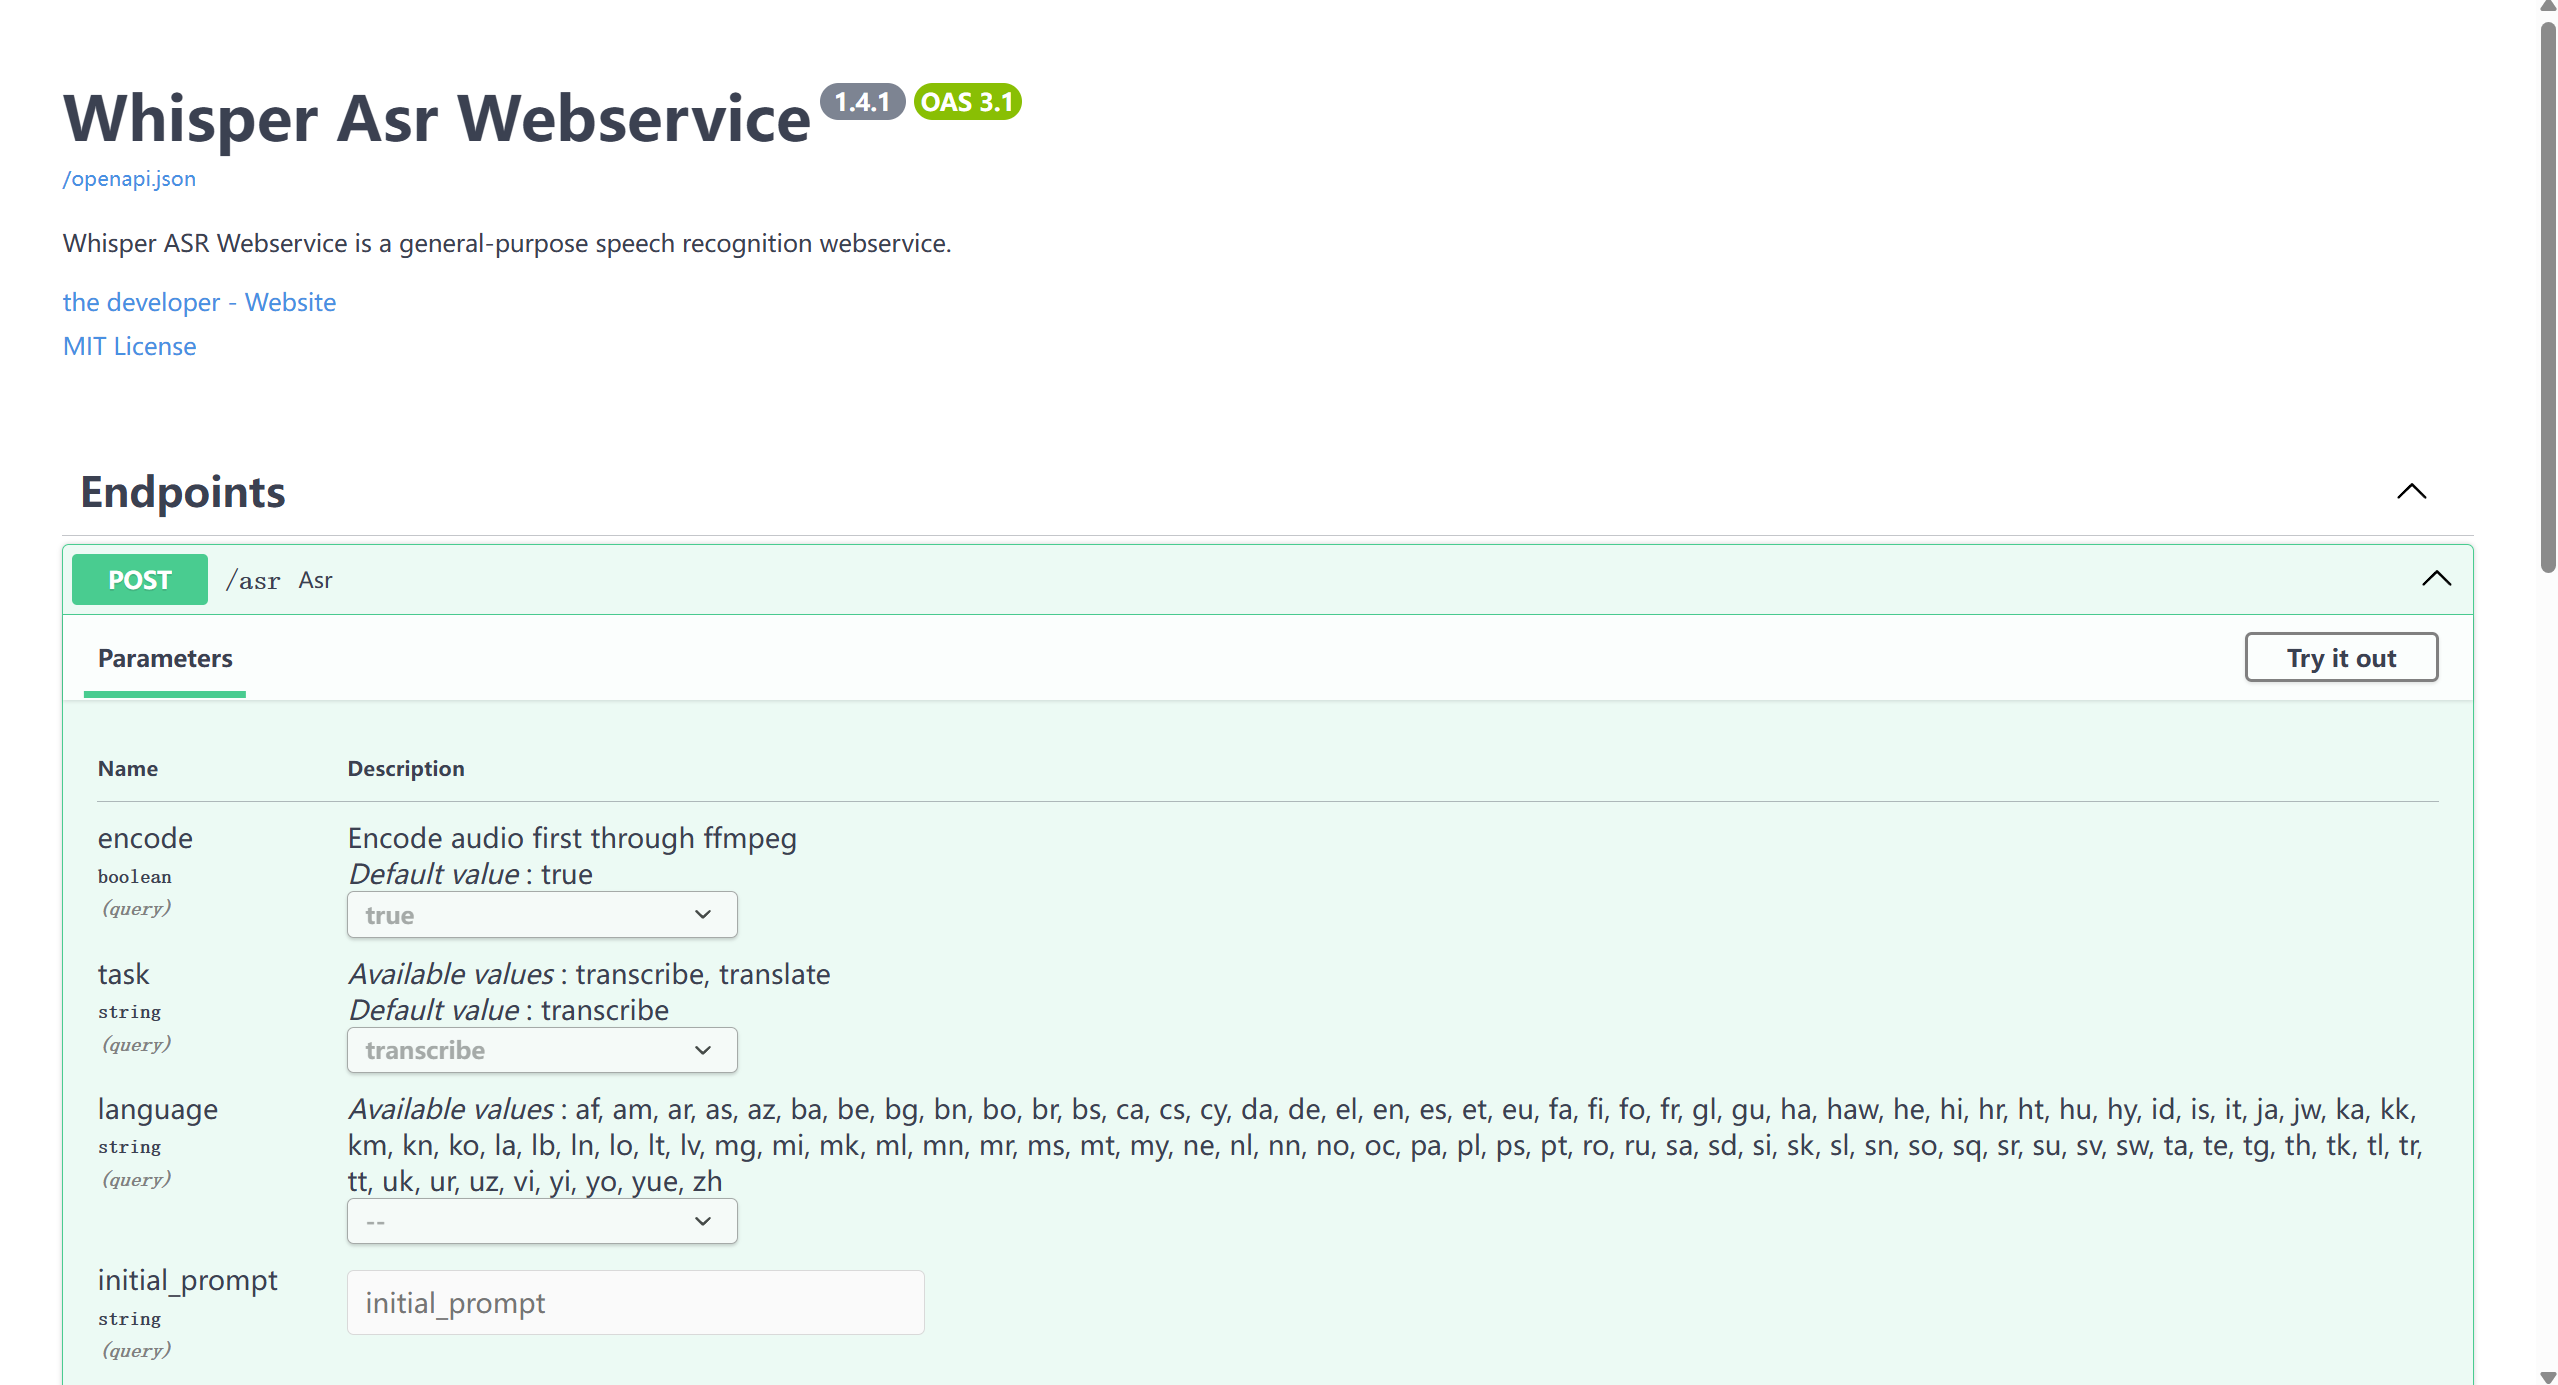
Task: Click the Try it out button
Action: pyautogui.click(x=2341, y=657)
